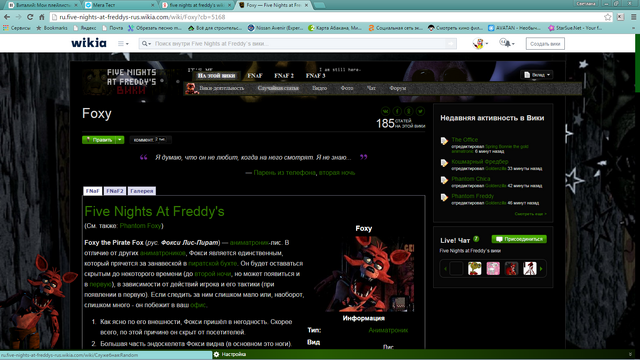Click the Присоединиться chat button
640x360 pixels.
(x=519, y=239)
